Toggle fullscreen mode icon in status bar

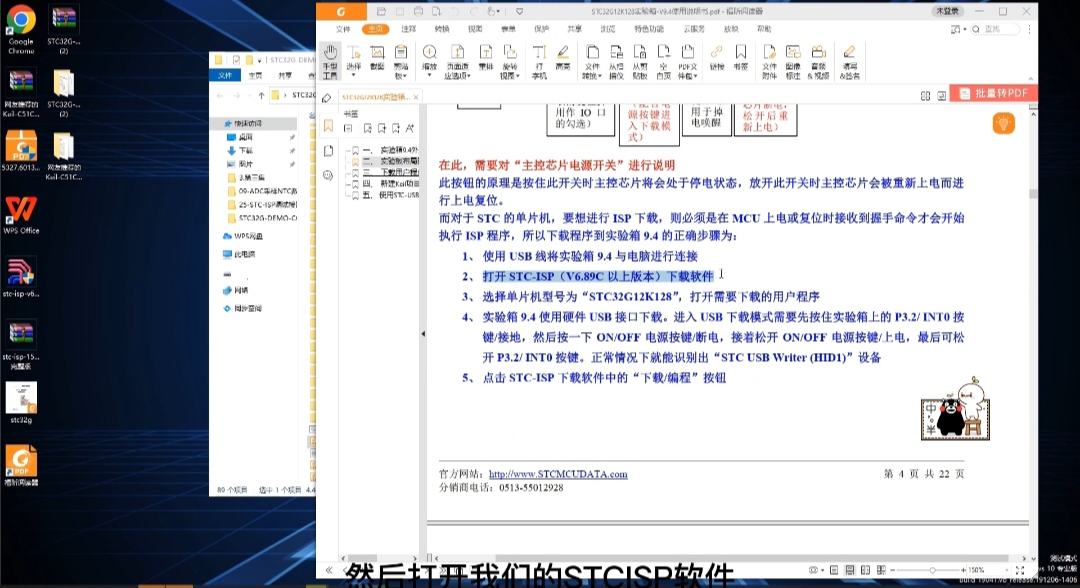pyautogui.click(x=1020, y=570)
